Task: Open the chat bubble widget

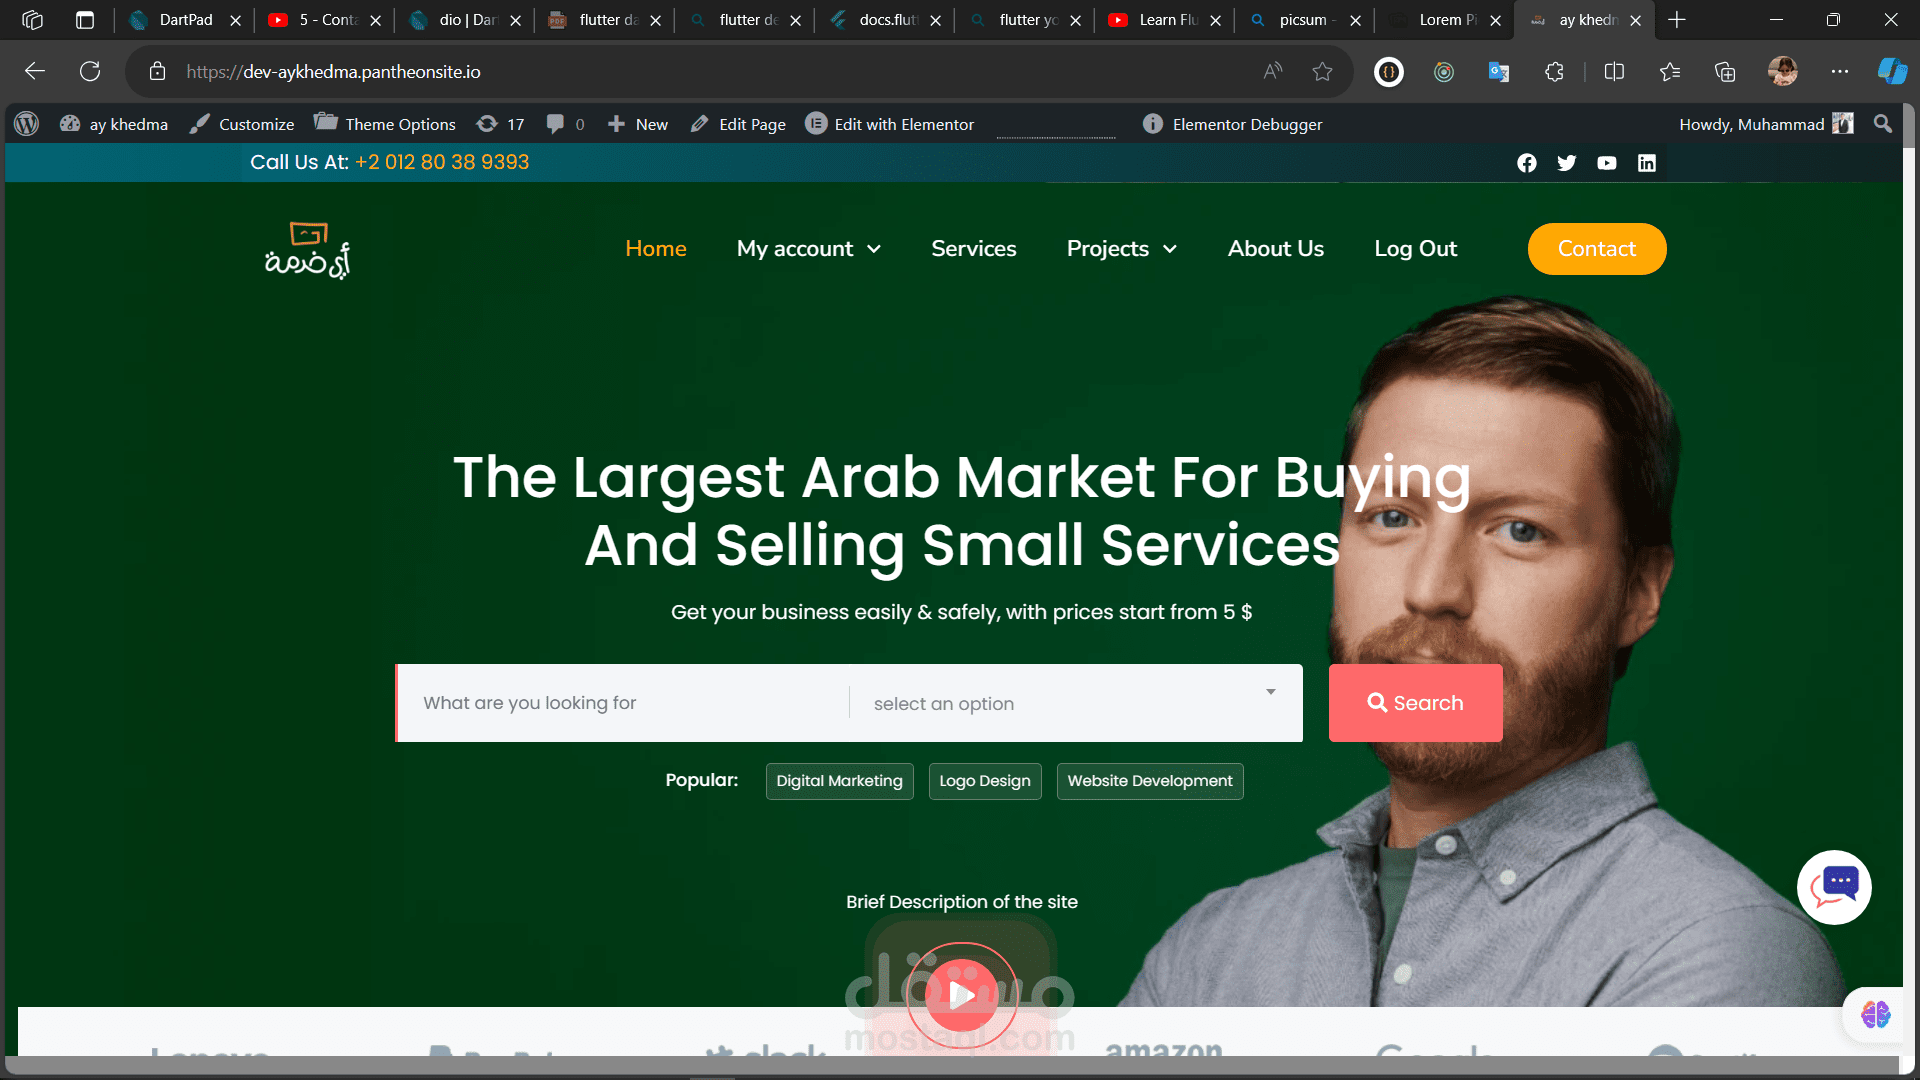Action: [1834, 887]
